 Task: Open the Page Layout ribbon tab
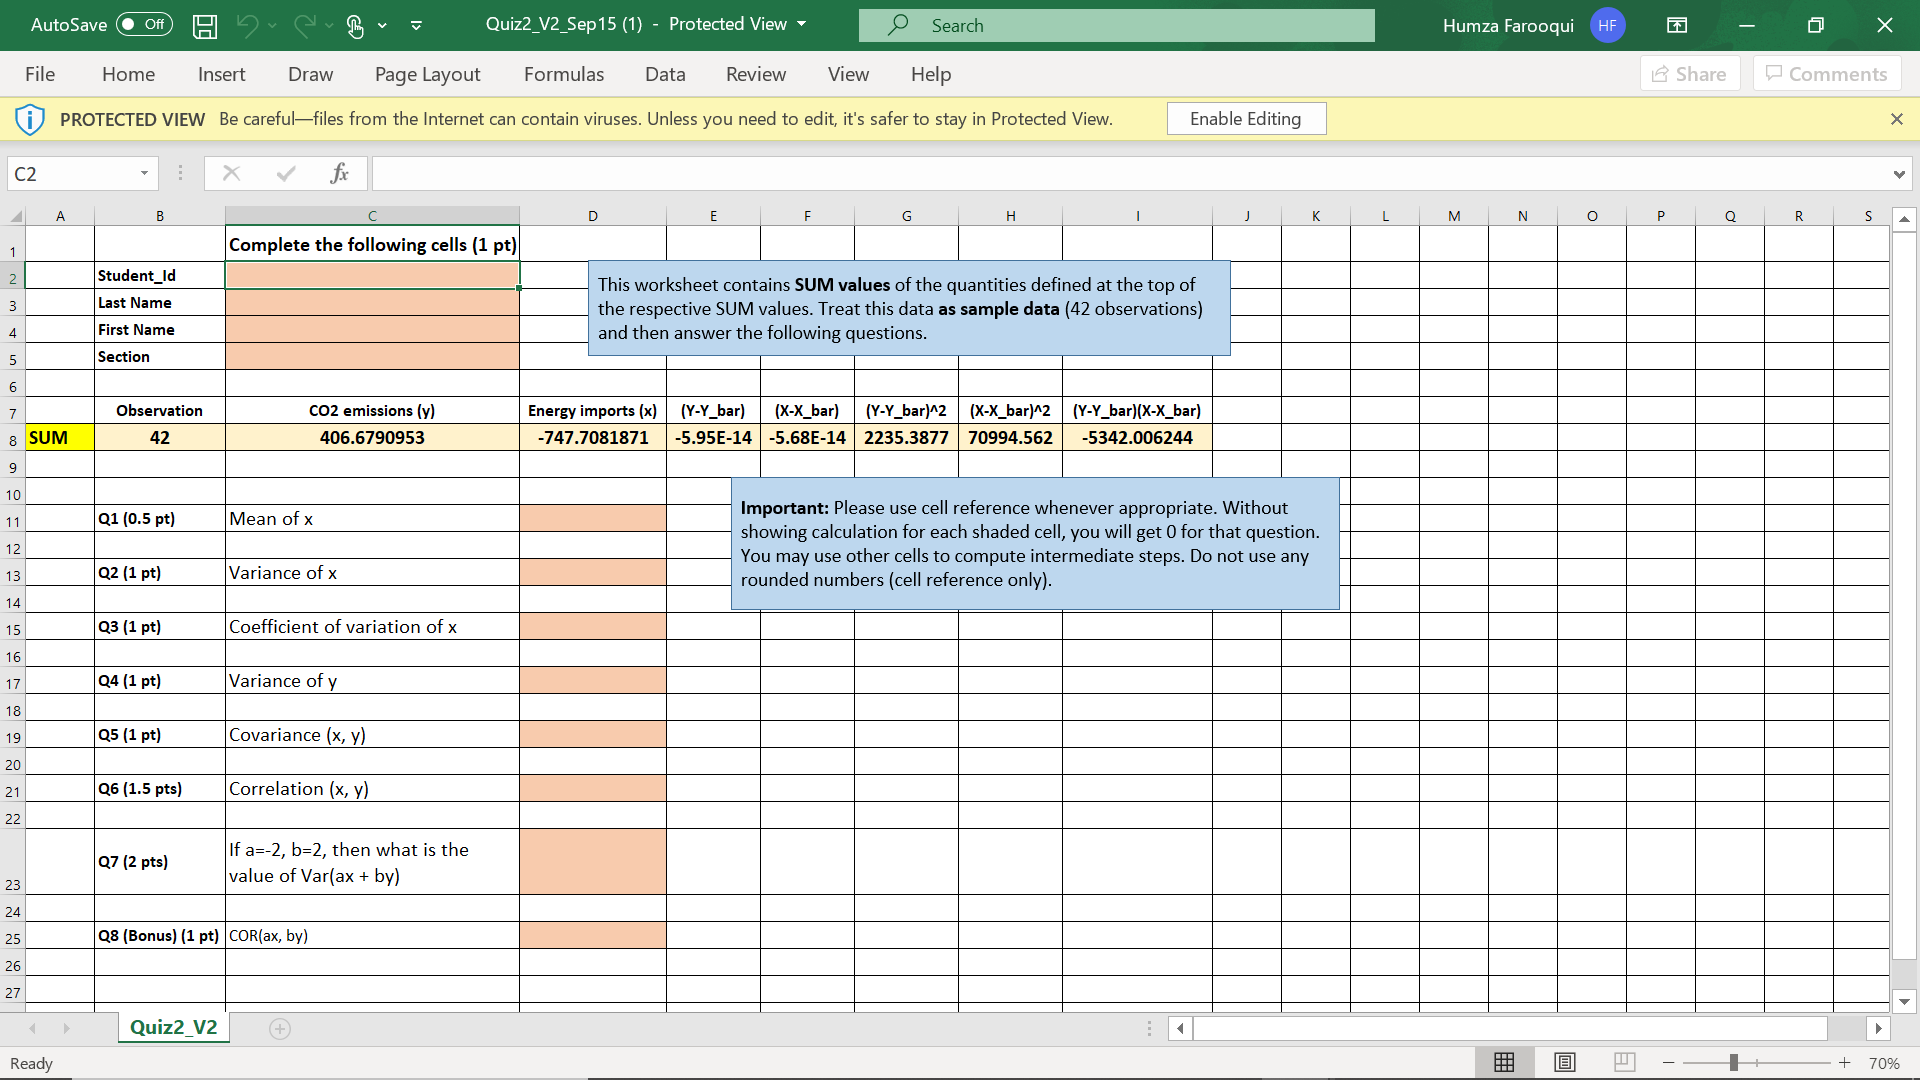click(x=427, y=74)
